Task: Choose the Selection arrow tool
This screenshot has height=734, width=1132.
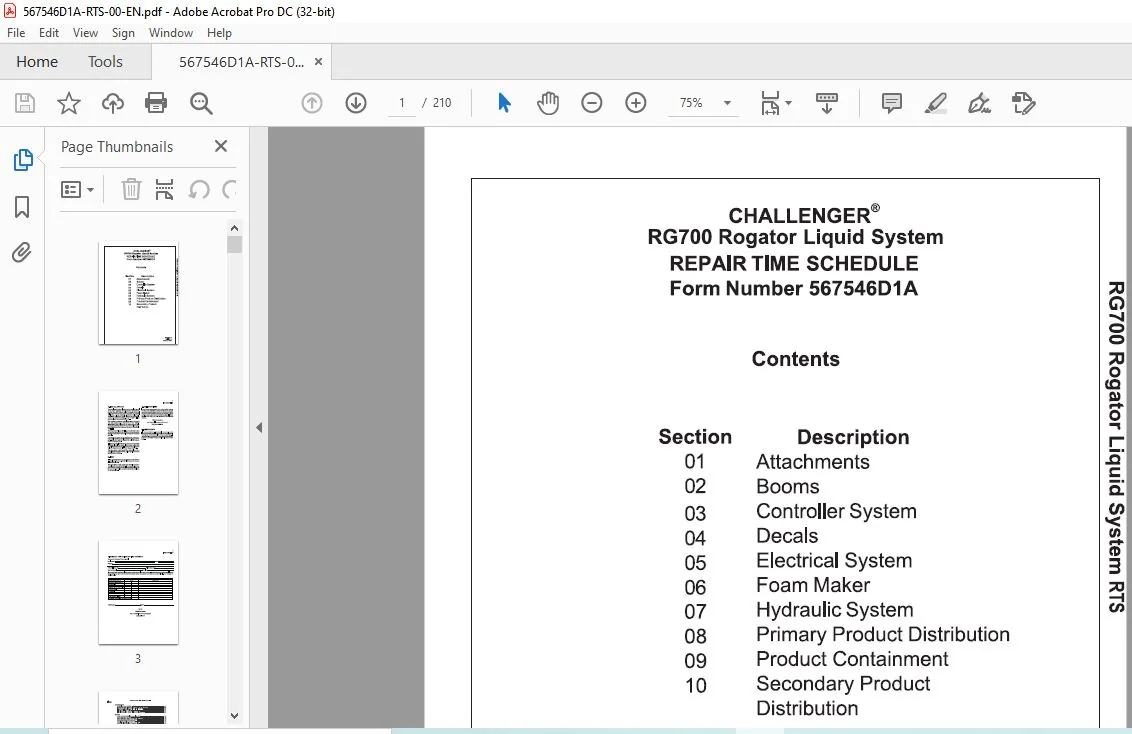Action: point(504,103)
